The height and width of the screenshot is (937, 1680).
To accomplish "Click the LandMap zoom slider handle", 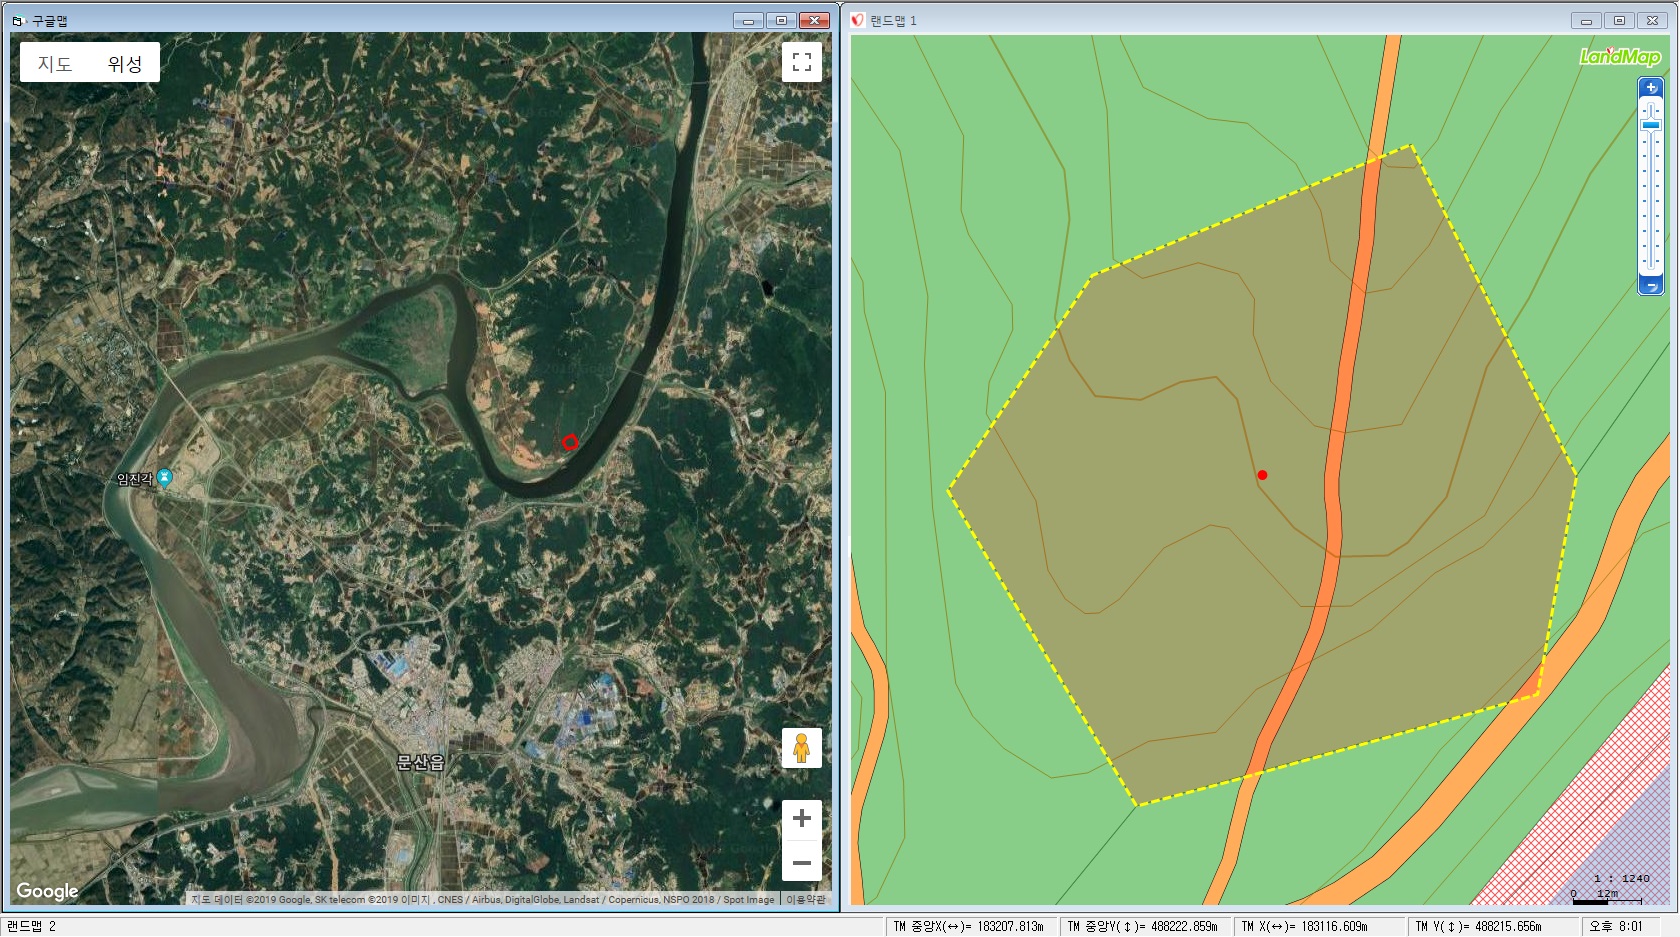I will pyautogui.click(x=1651, y=125).
